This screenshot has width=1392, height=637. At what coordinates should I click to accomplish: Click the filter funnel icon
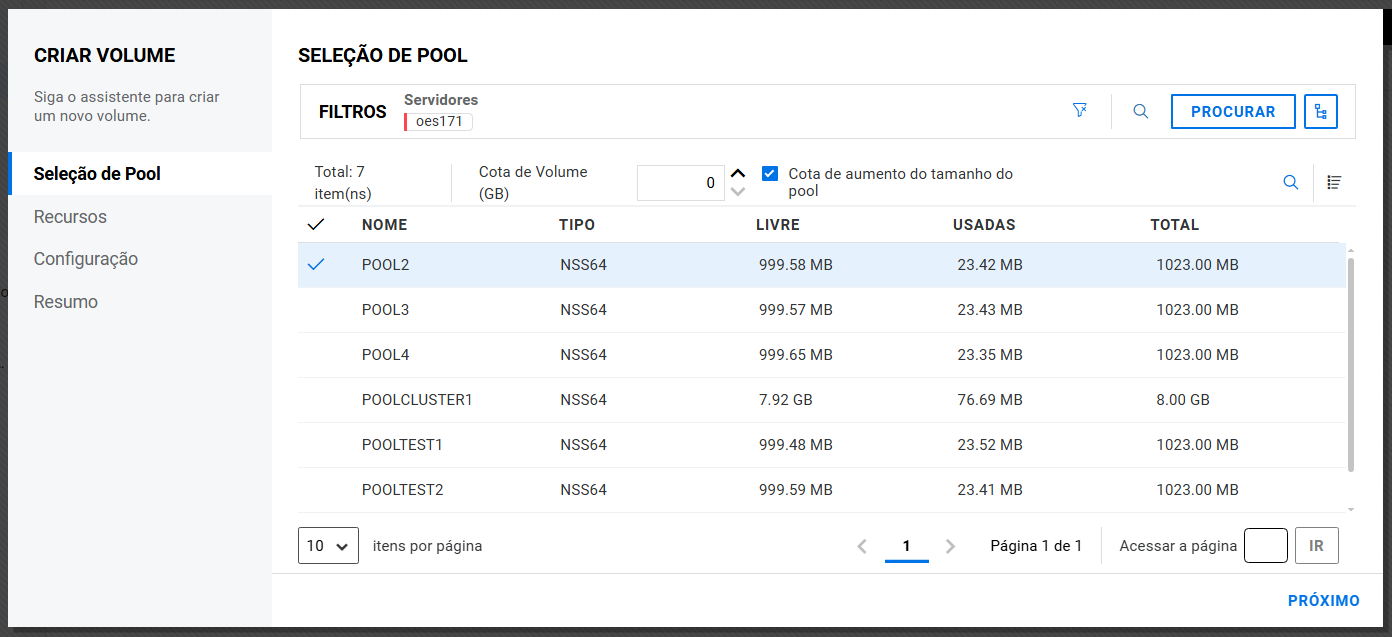(x=1080, y=111)
